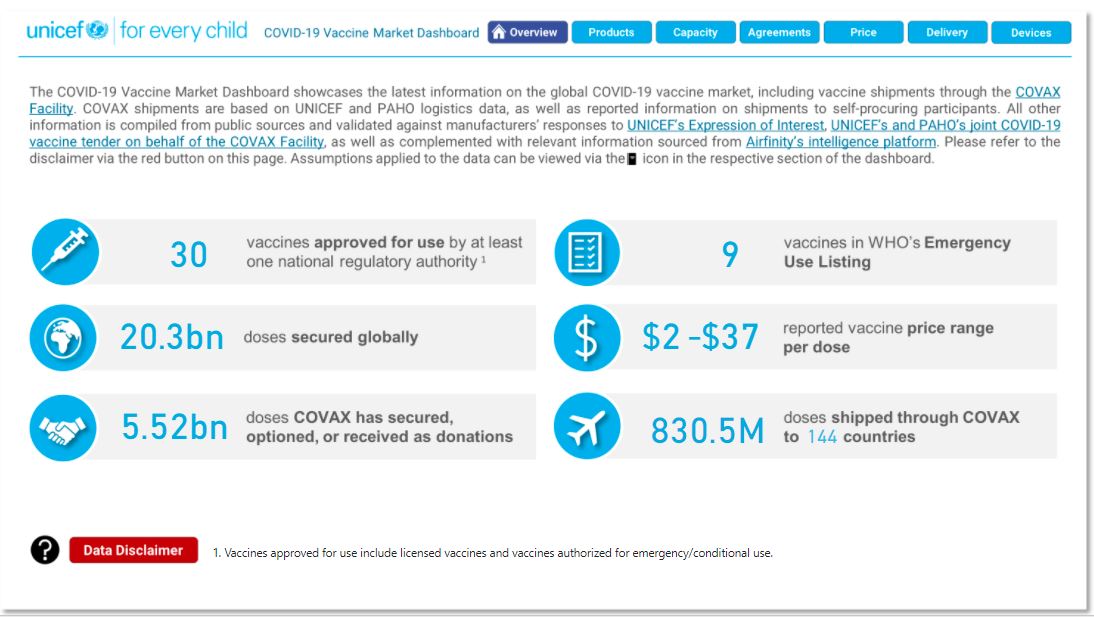Click the UNICEF logo

[66, 30]
